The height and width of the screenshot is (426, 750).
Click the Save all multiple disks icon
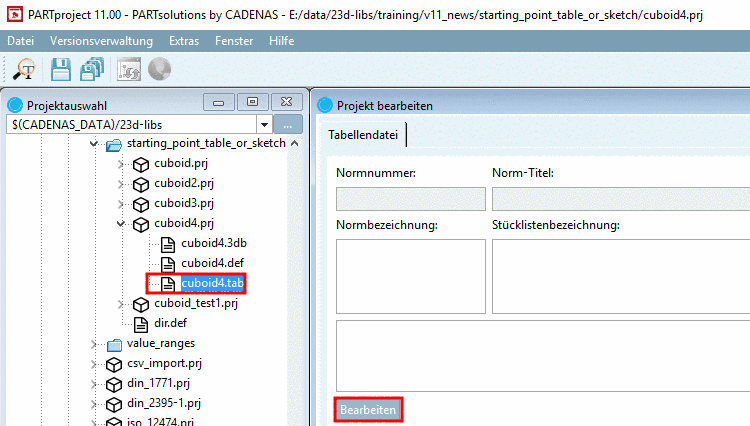tap(92, 69)
